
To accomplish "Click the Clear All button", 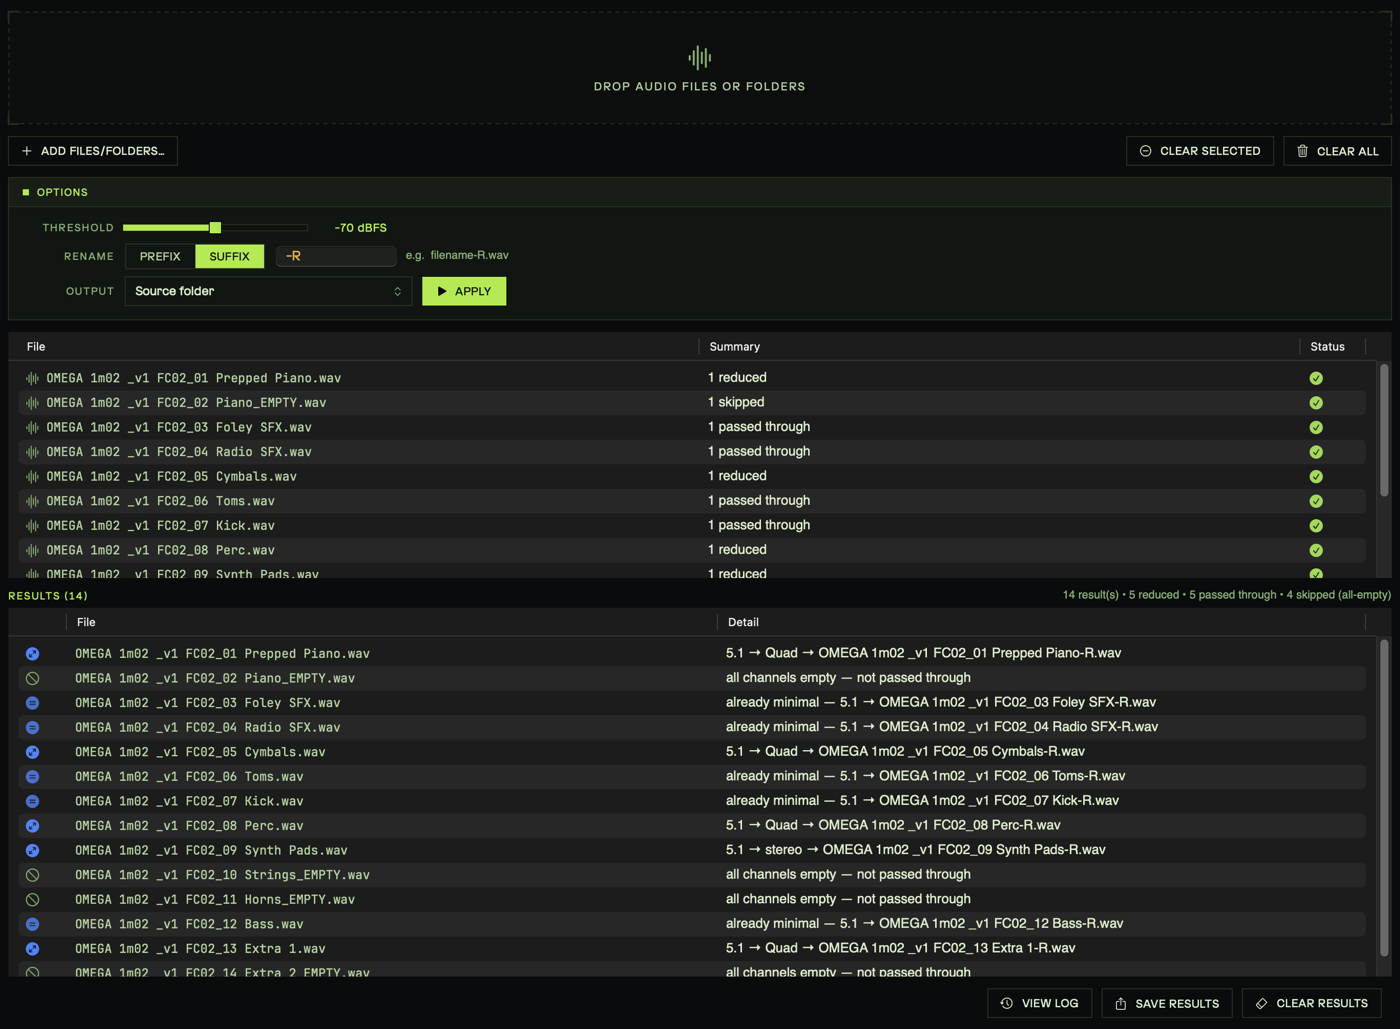I will 1337,151.
